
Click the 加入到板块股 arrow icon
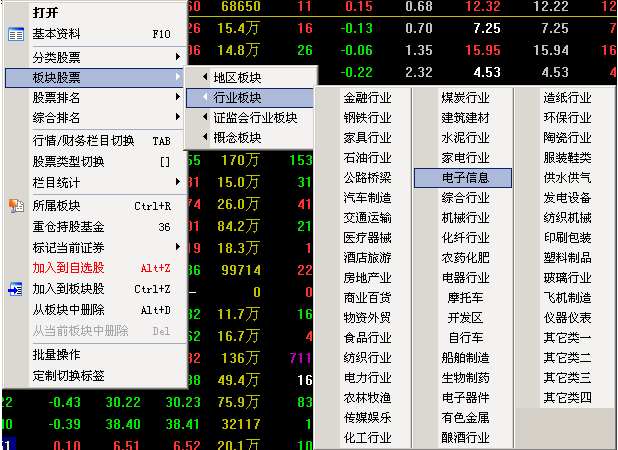click(15, 289)
